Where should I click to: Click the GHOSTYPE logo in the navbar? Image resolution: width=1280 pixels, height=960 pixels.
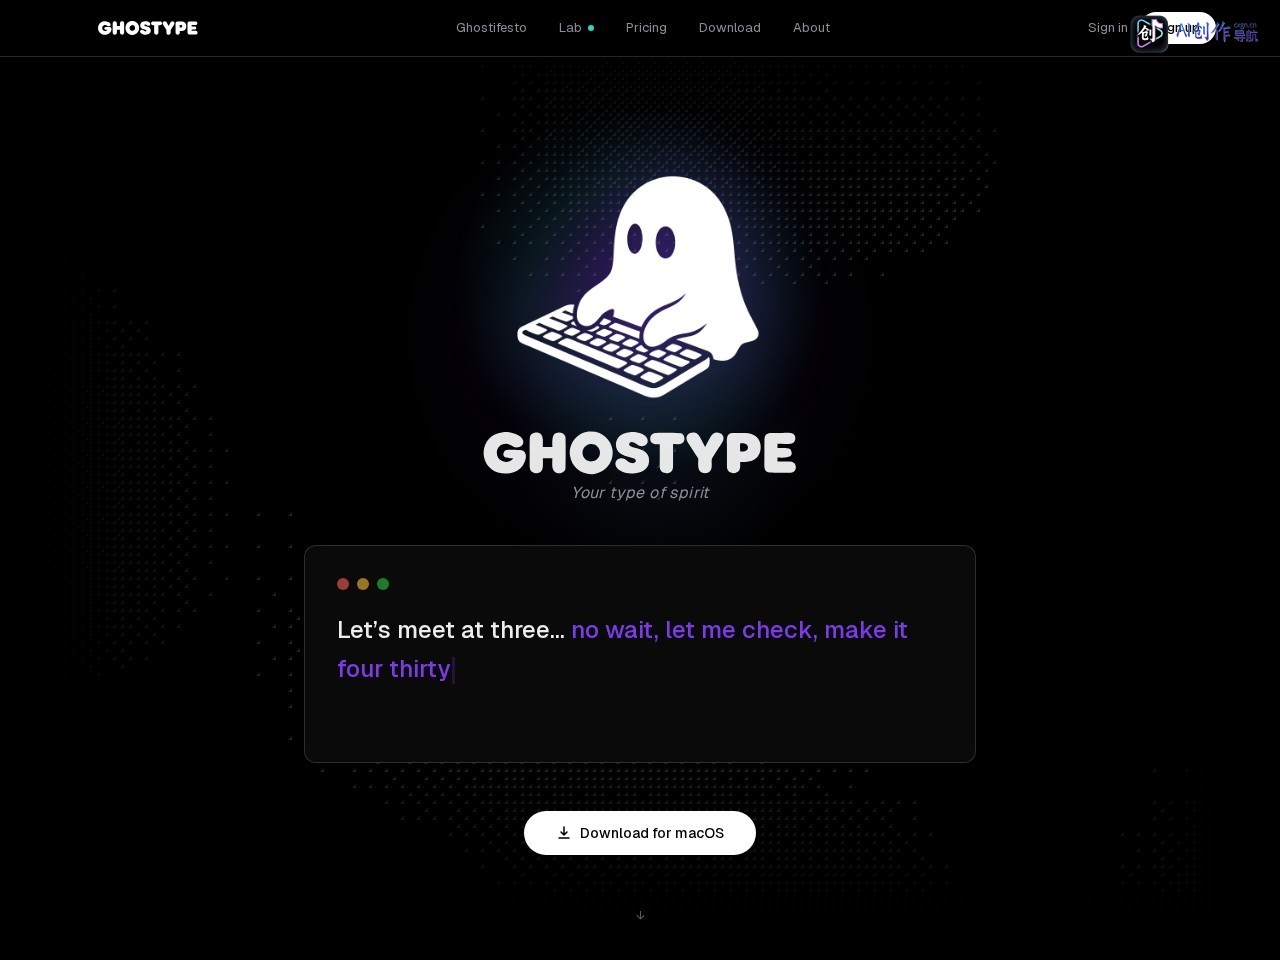coord(148,28)
